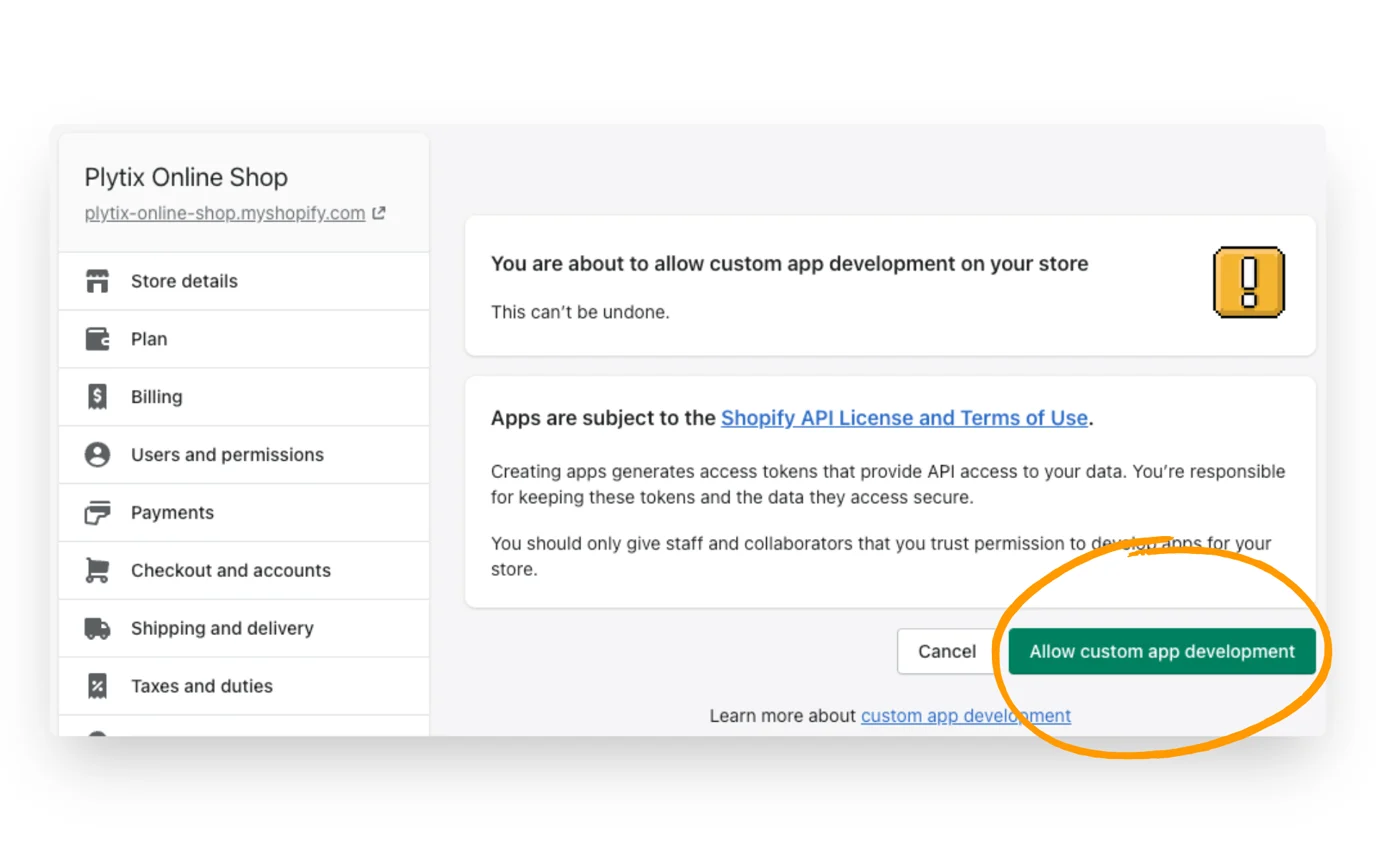Screen dimensions: 1376x860
Task: Click the Cancel button
Action: [946, 651]
